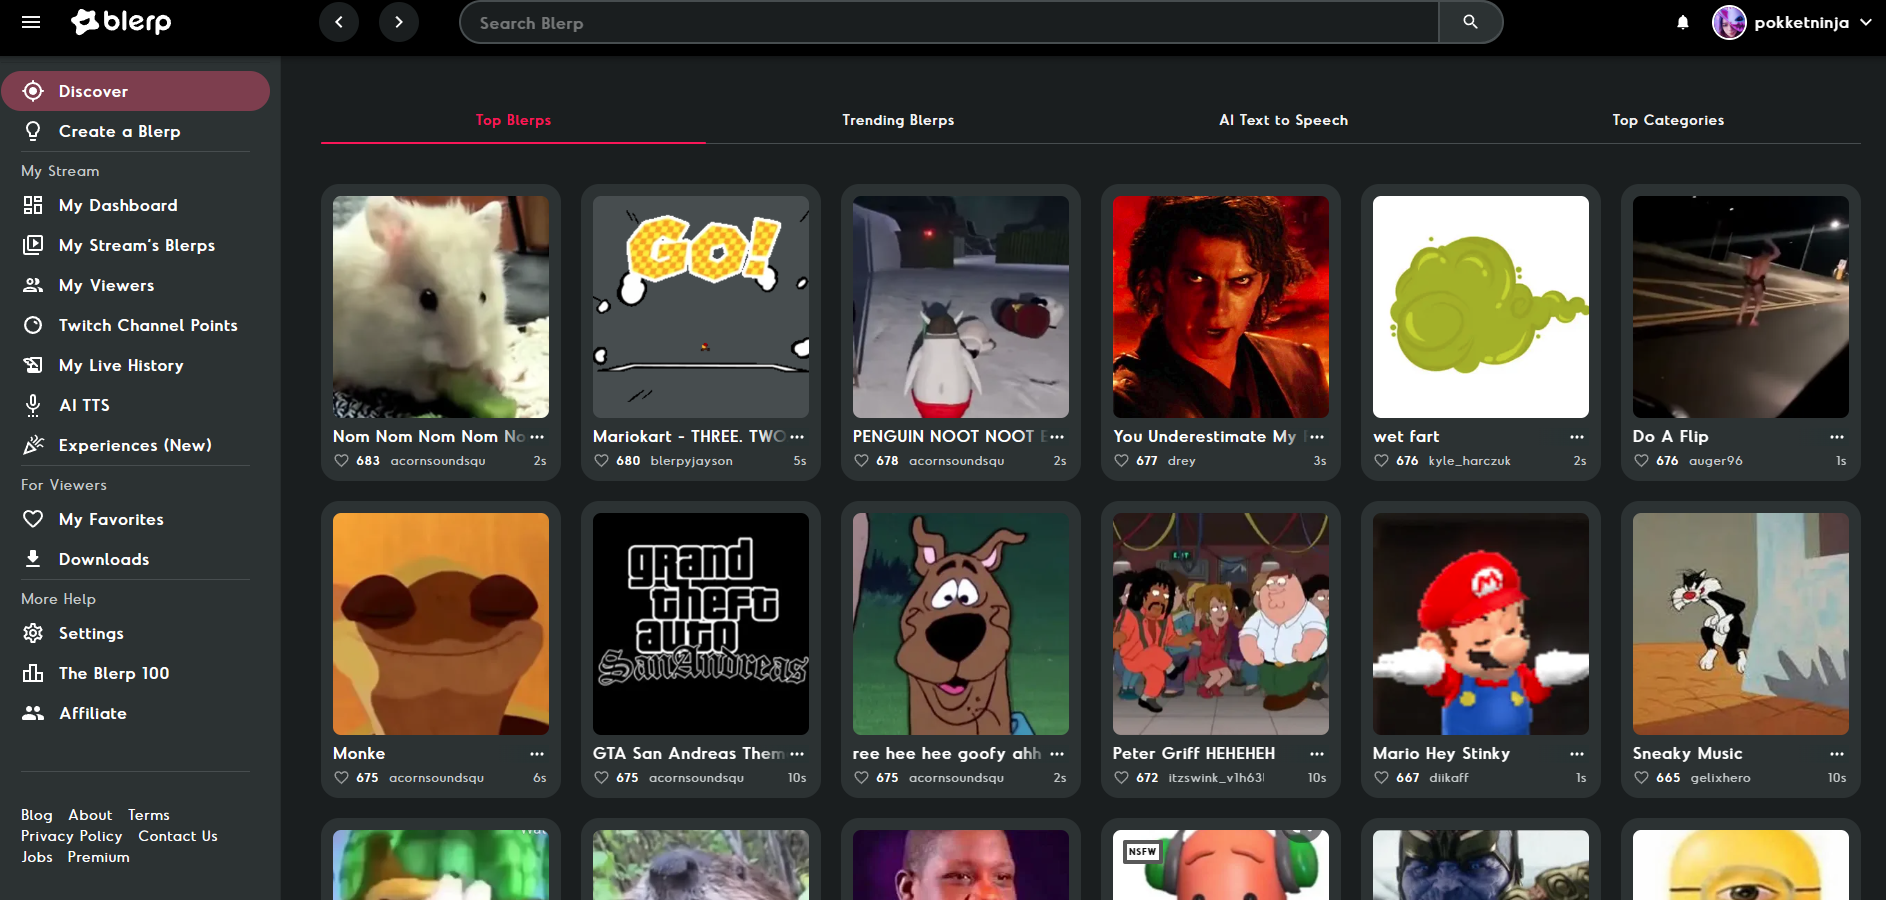
Task: Open more options for Mariokart blerp
Action: [x=797, y=437]
